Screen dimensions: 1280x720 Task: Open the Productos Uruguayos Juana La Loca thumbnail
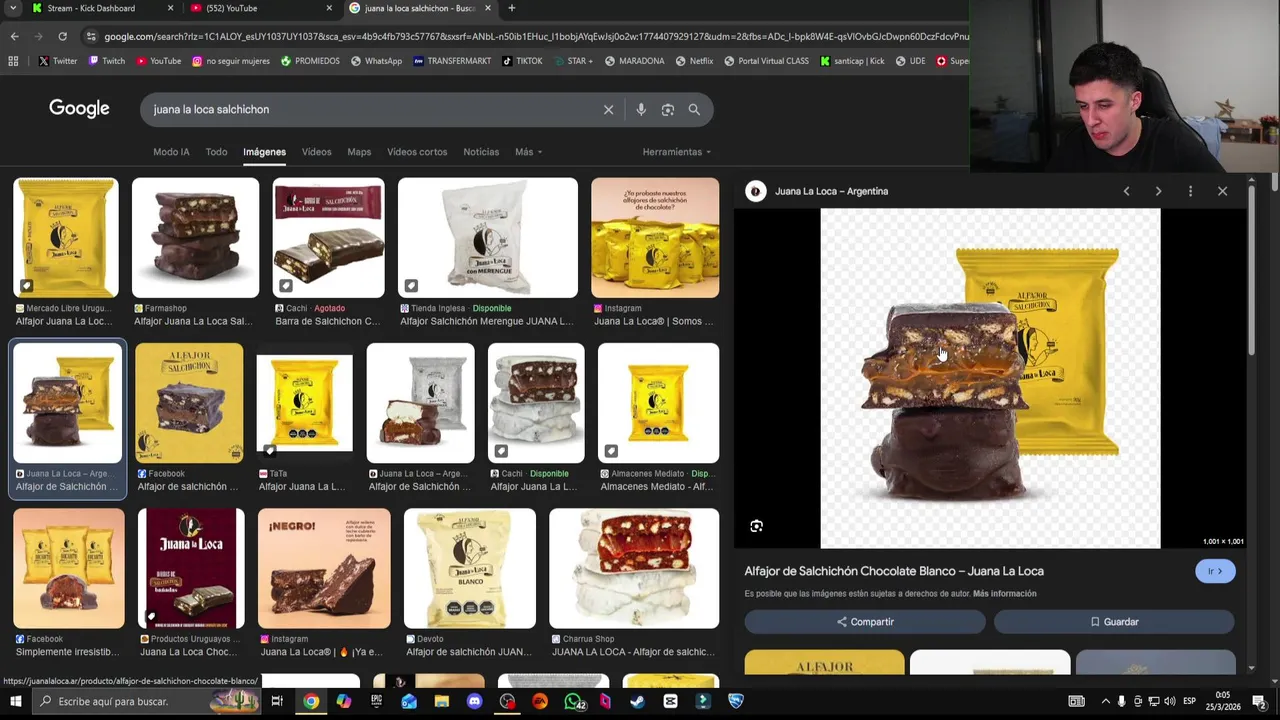pyautogui.click(x=191, y=568)
